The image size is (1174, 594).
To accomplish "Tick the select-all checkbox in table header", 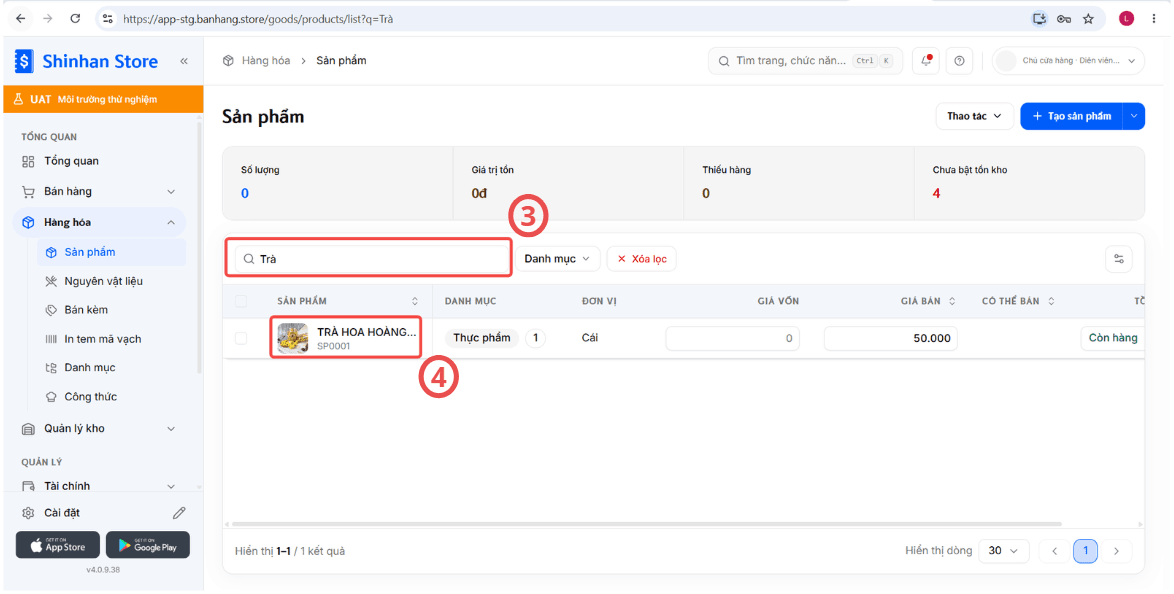I will (241, 301).
